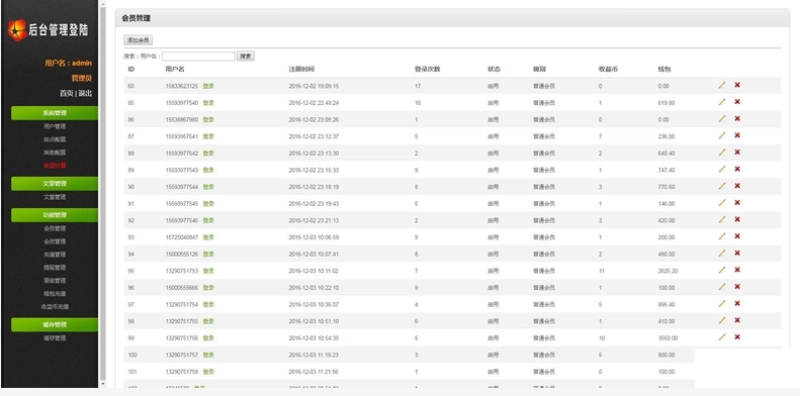This screenshot has width=800, height=396.
Task: Focus the 用户名 search input field
Action: pos(198,56)
